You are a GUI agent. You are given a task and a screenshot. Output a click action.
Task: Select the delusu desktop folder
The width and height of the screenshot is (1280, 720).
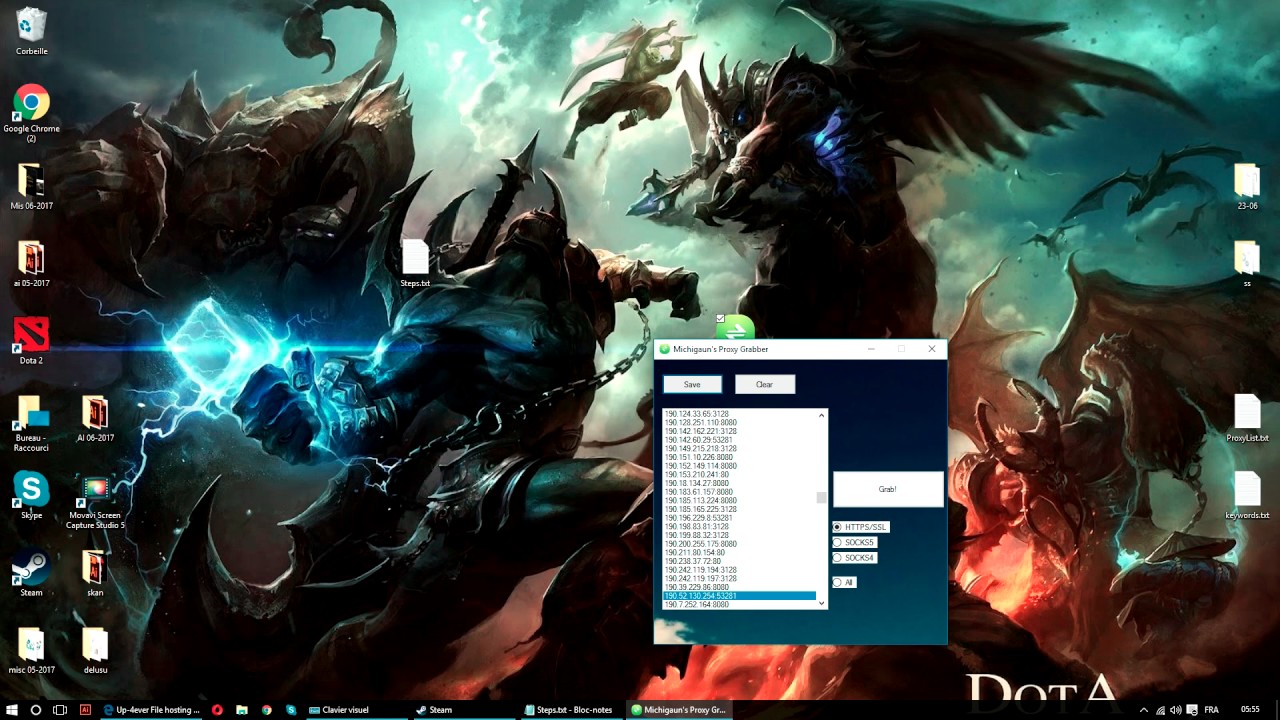click(95, 650)
